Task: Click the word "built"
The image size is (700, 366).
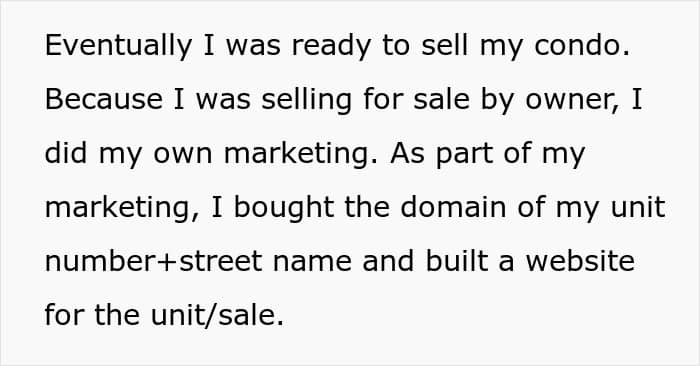Action: (456, 261)
